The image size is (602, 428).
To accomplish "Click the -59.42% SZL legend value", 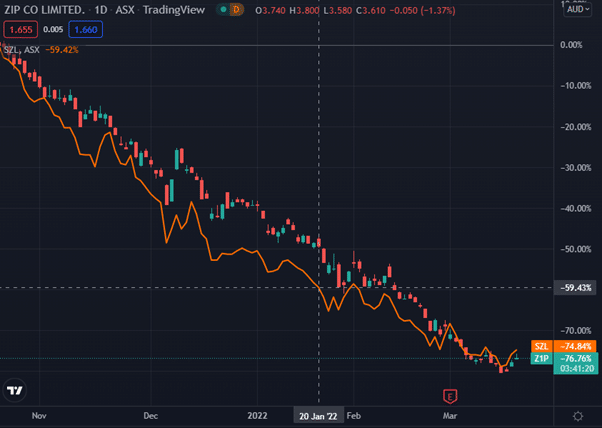I will pos(62,50).
